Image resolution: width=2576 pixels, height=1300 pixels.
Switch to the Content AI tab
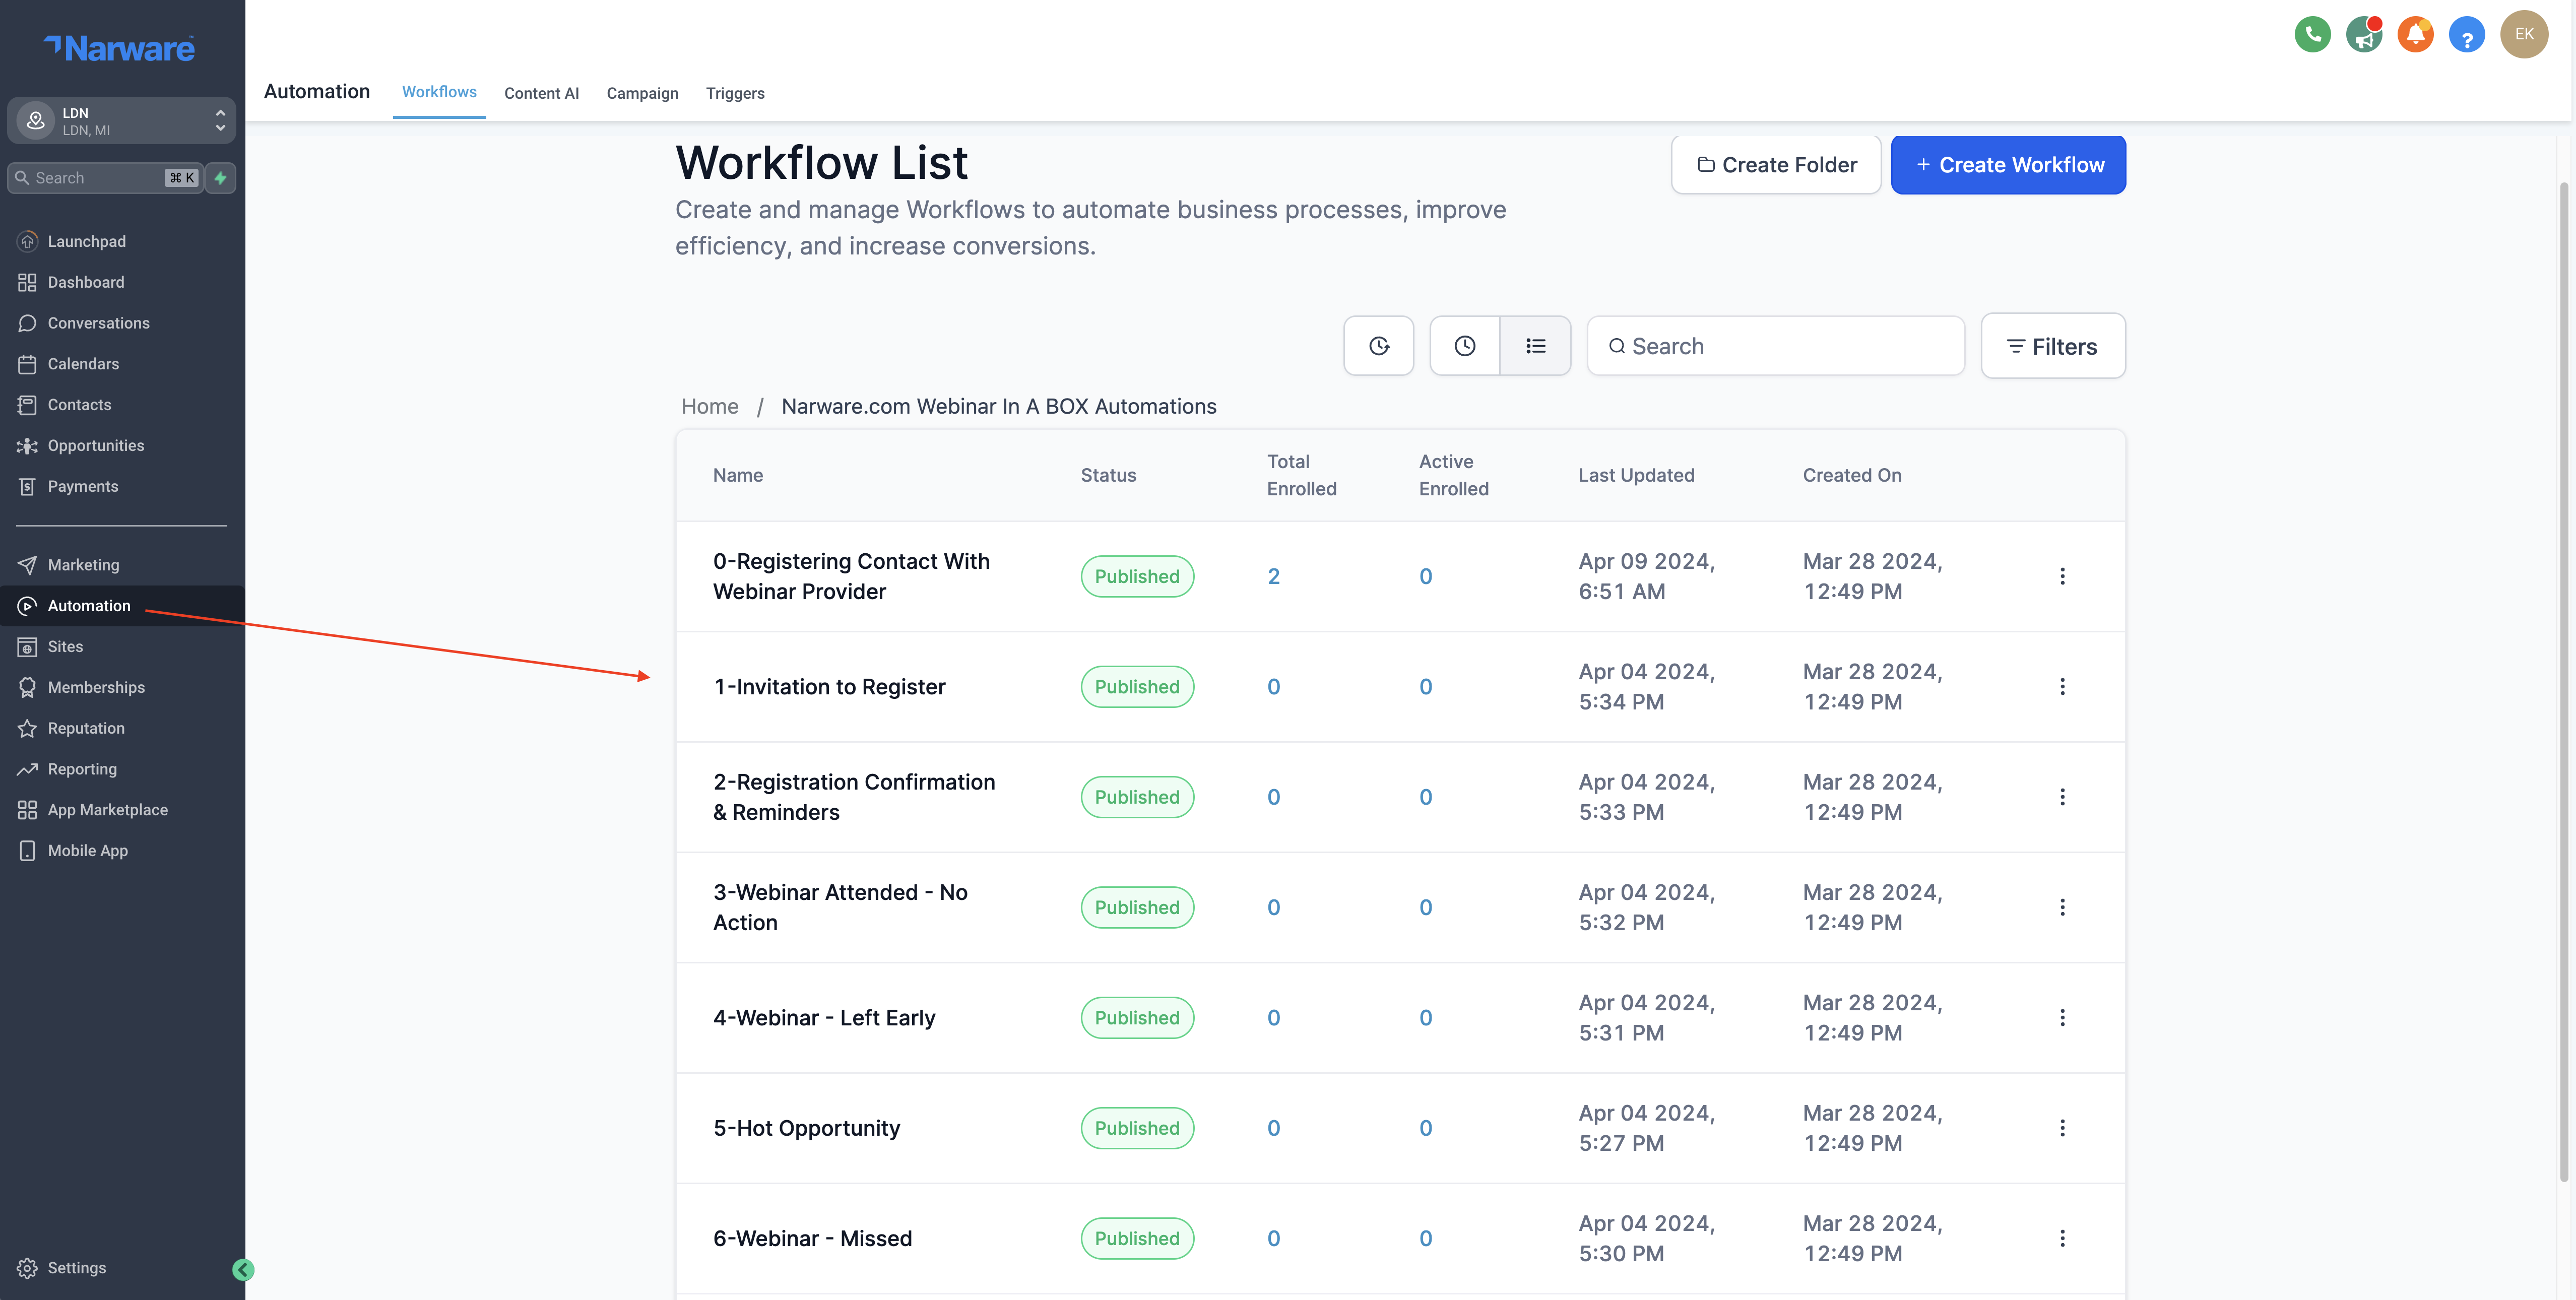pos(541,93)
